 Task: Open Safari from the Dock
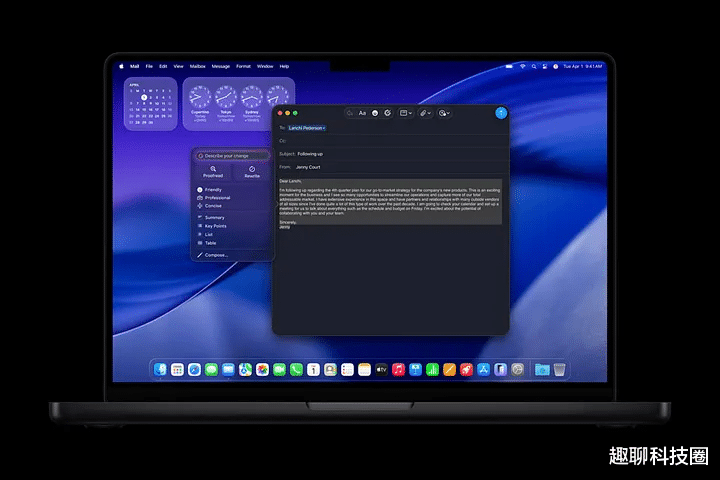tap(194, 369)
